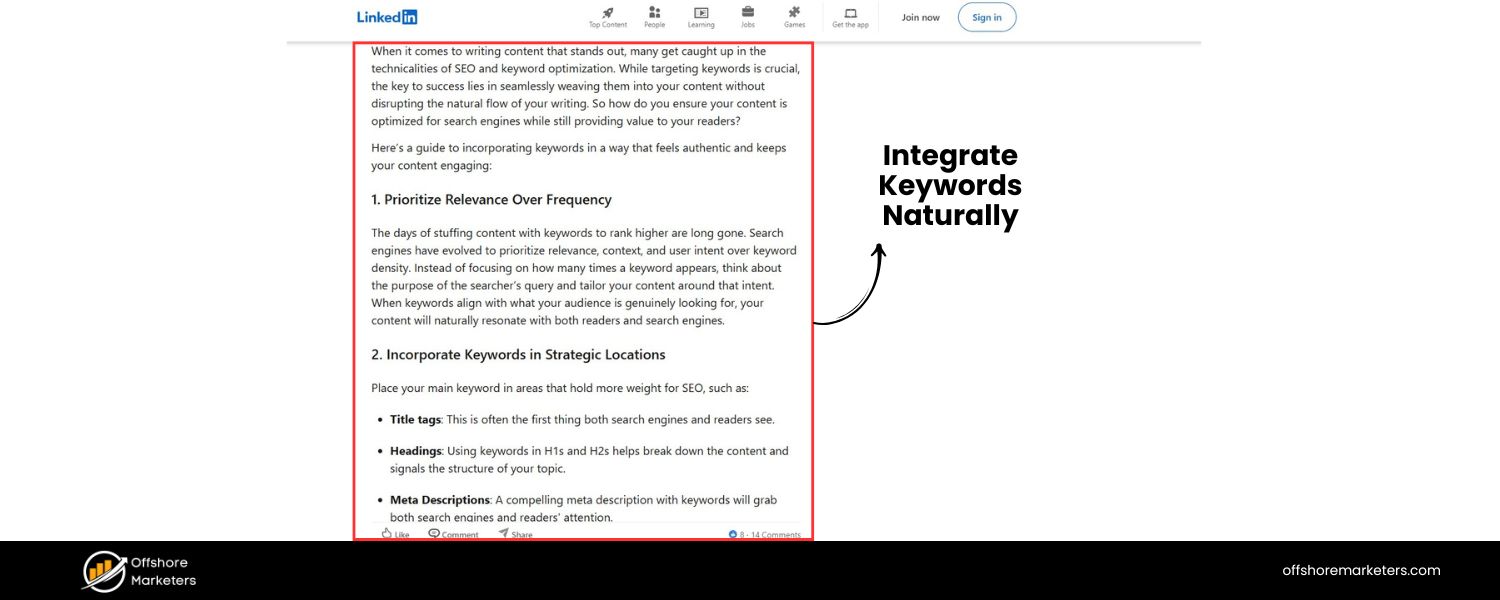Click the Offshore Marketers logo
The width and height of the screenshot is (1500, 600).
click(138, 570)
